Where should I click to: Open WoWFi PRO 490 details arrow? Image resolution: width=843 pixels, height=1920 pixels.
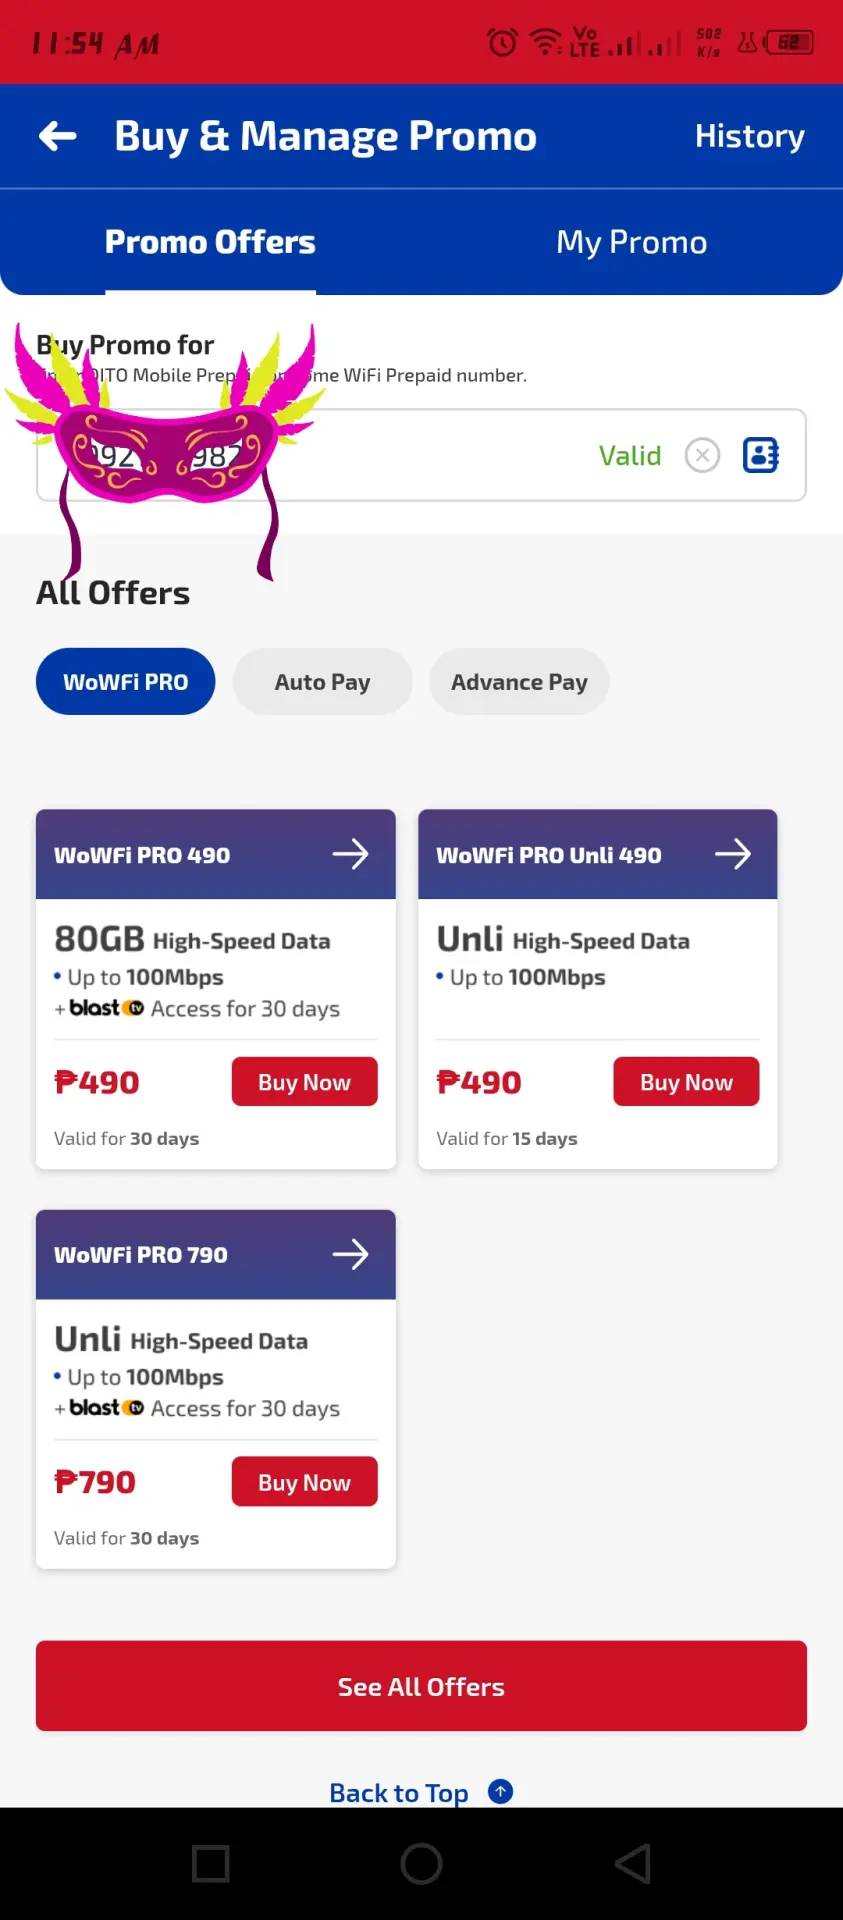(350, 854)
